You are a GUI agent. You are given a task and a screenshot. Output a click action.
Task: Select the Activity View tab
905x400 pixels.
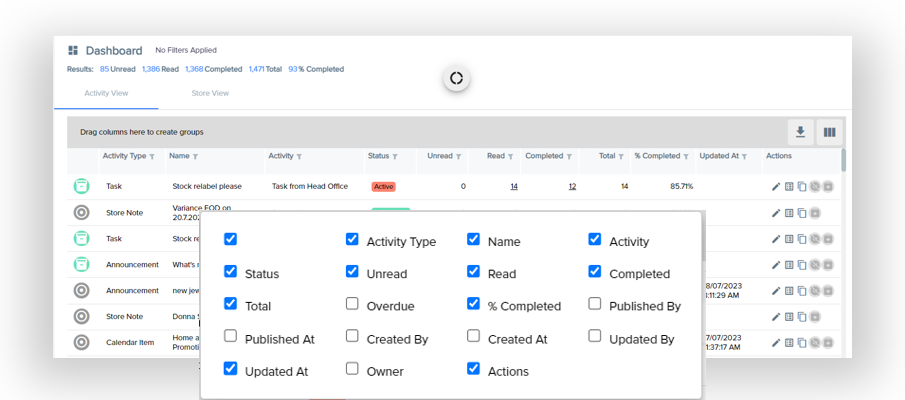[105, 93]
